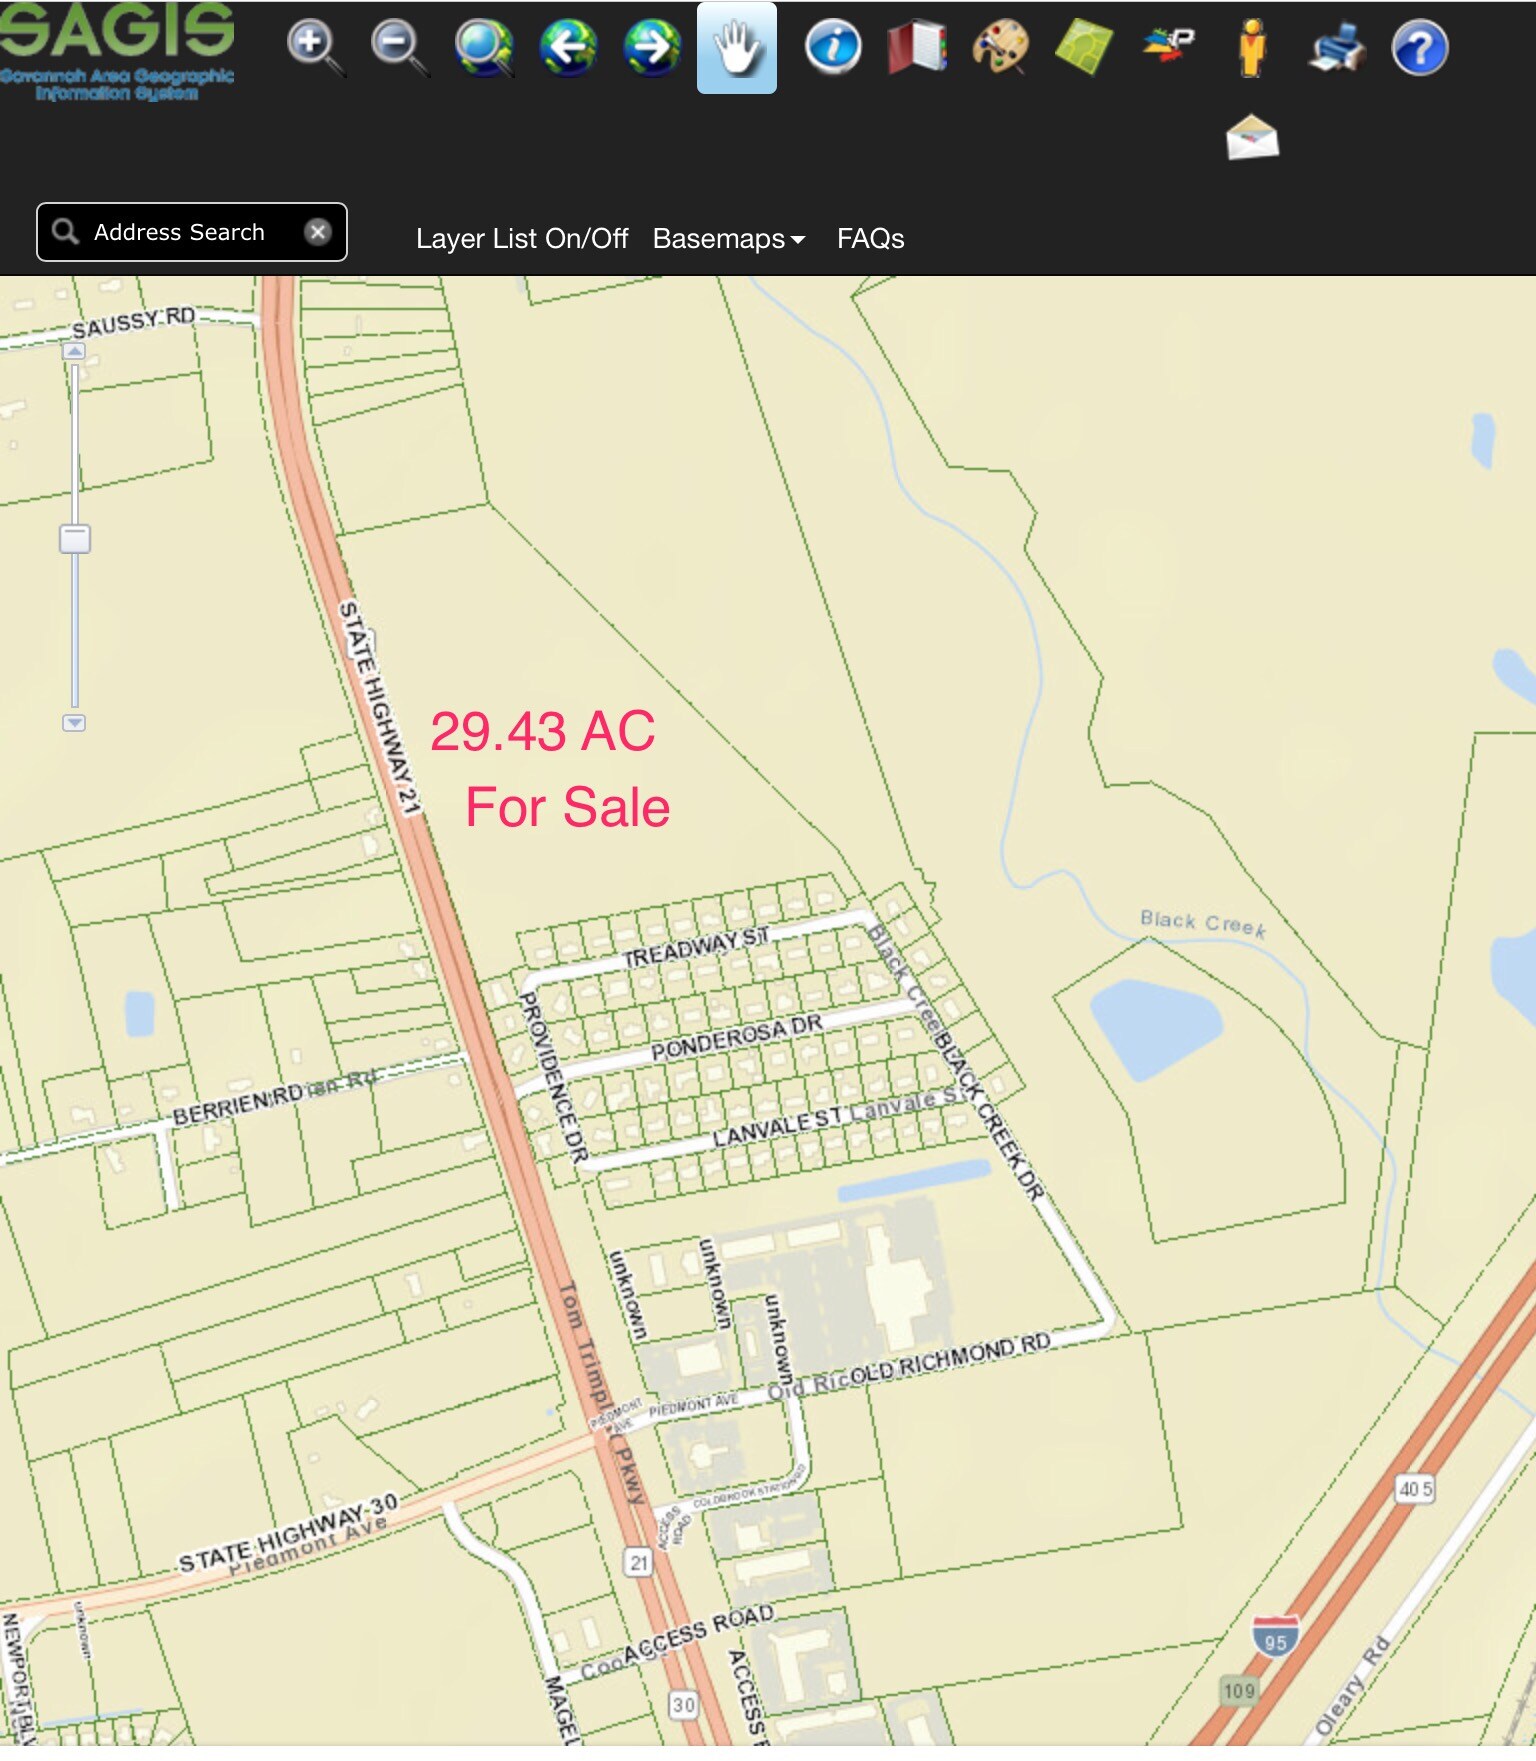Open the street view person icon
Image resolution: width=1536 pixels, height=1761 pixels.
[1251, 47]
